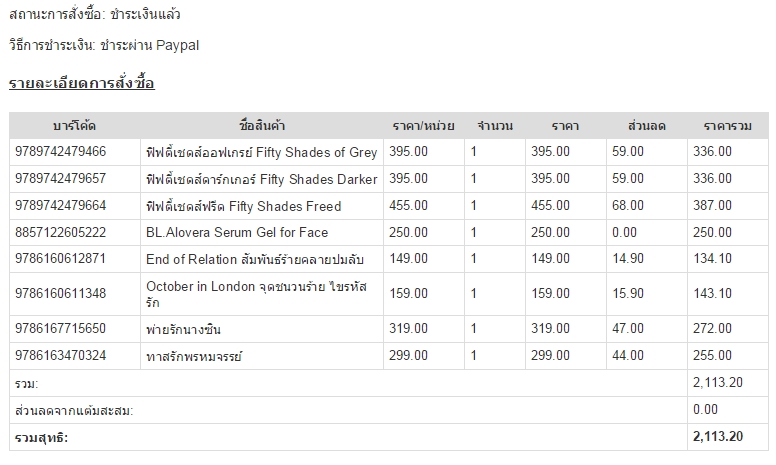Image resolution: width=776 pixels, height=465 pixels.
Task: Click พ่ายรักนางซิน product name
Action: point(183,329)
